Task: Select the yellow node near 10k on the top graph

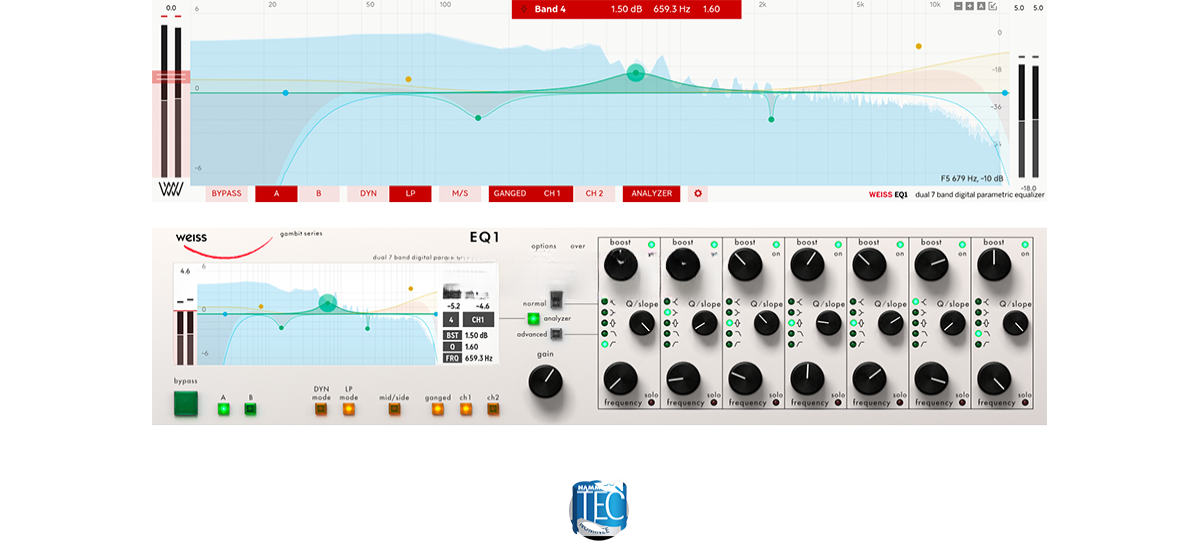Action: click(918, 46)
